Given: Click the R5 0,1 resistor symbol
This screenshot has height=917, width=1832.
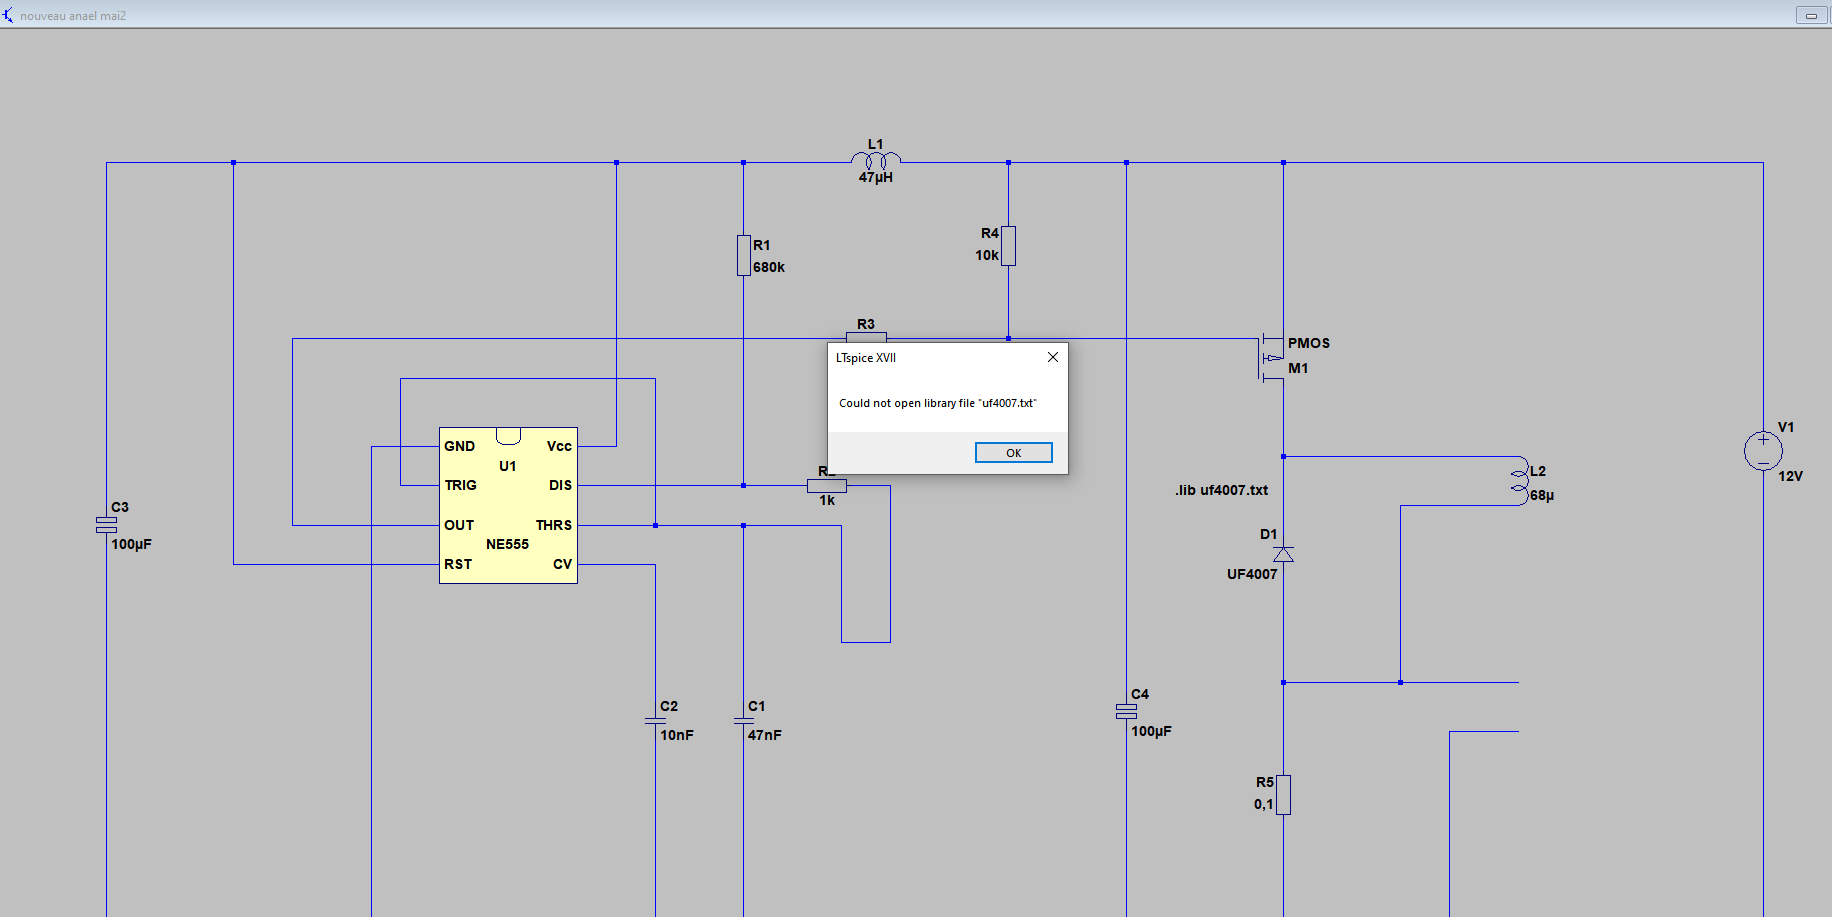Looking at the screenshot, I should 1283,794.
